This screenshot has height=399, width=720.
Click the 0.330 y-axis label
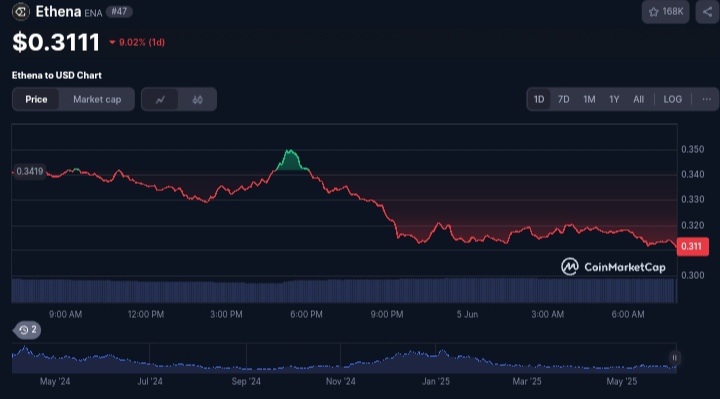pos(692,199)
